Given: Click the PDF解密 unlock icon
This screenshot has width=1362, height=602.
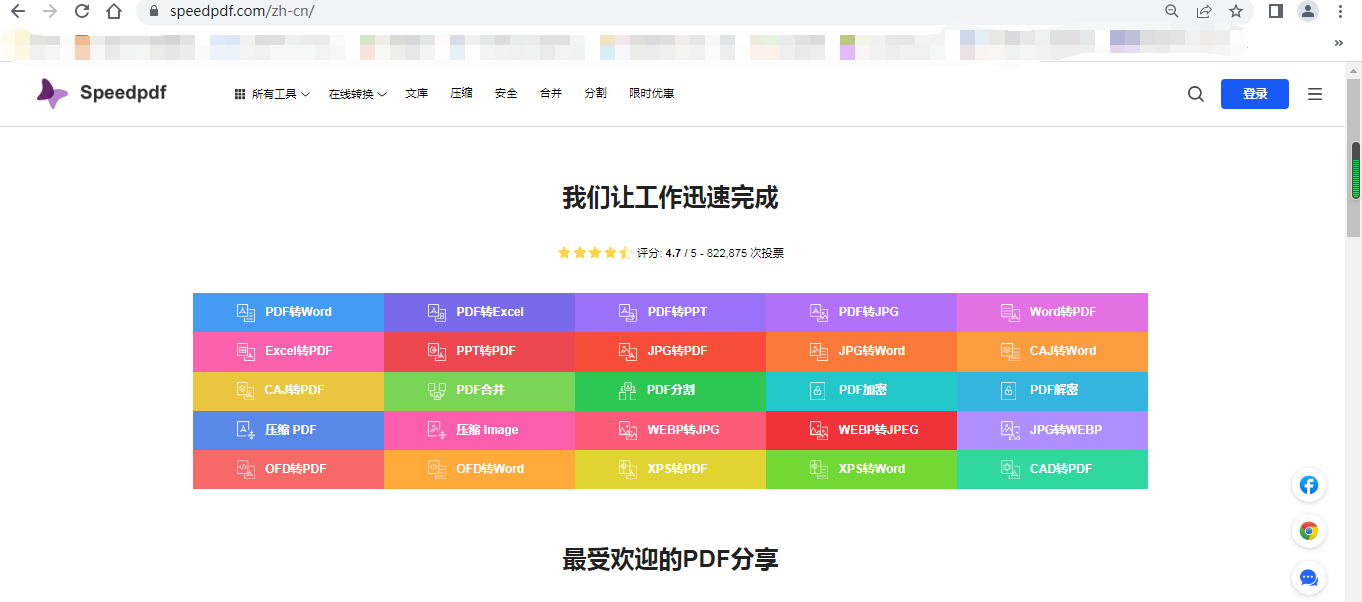Looking at the screenshot, I should (x=1009, y=390).
